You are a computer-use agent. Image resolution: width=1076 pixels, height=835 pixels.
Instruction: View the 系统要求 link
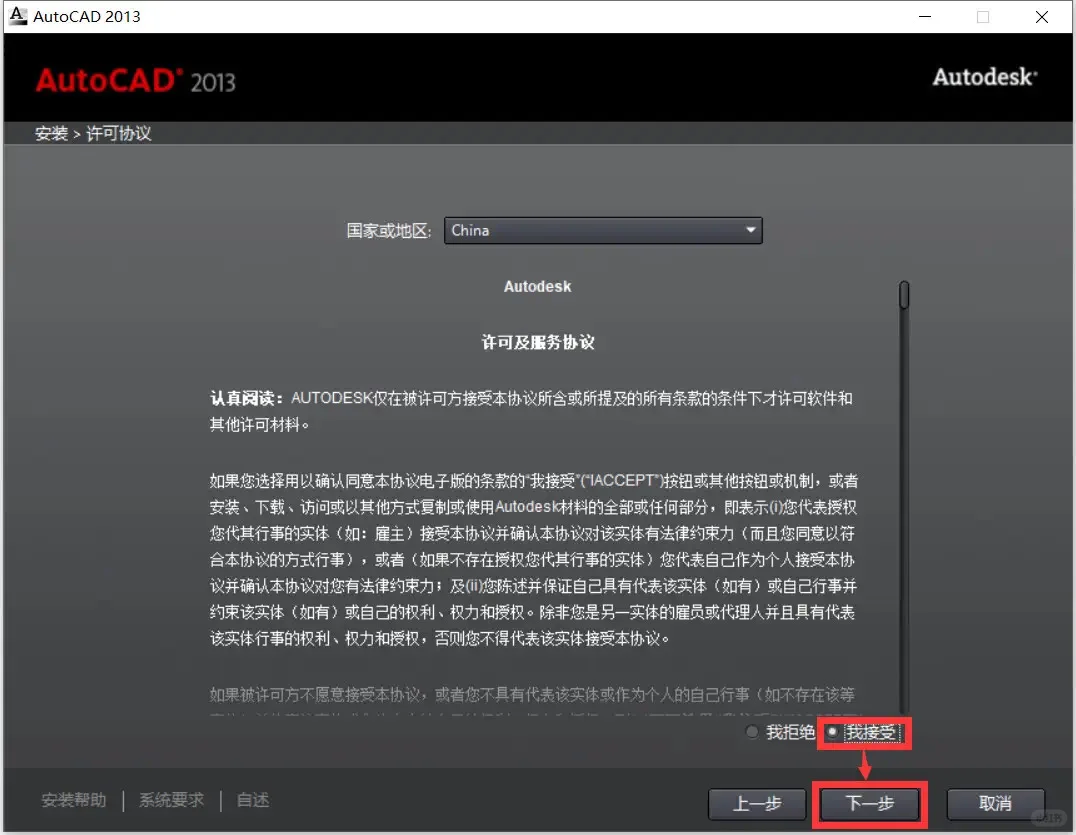tap(171, 799)
